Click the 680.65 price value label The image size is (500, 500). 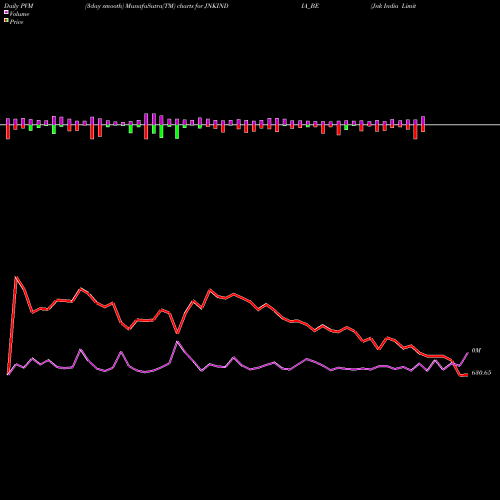pyautogui.click(x=481, y=373)
